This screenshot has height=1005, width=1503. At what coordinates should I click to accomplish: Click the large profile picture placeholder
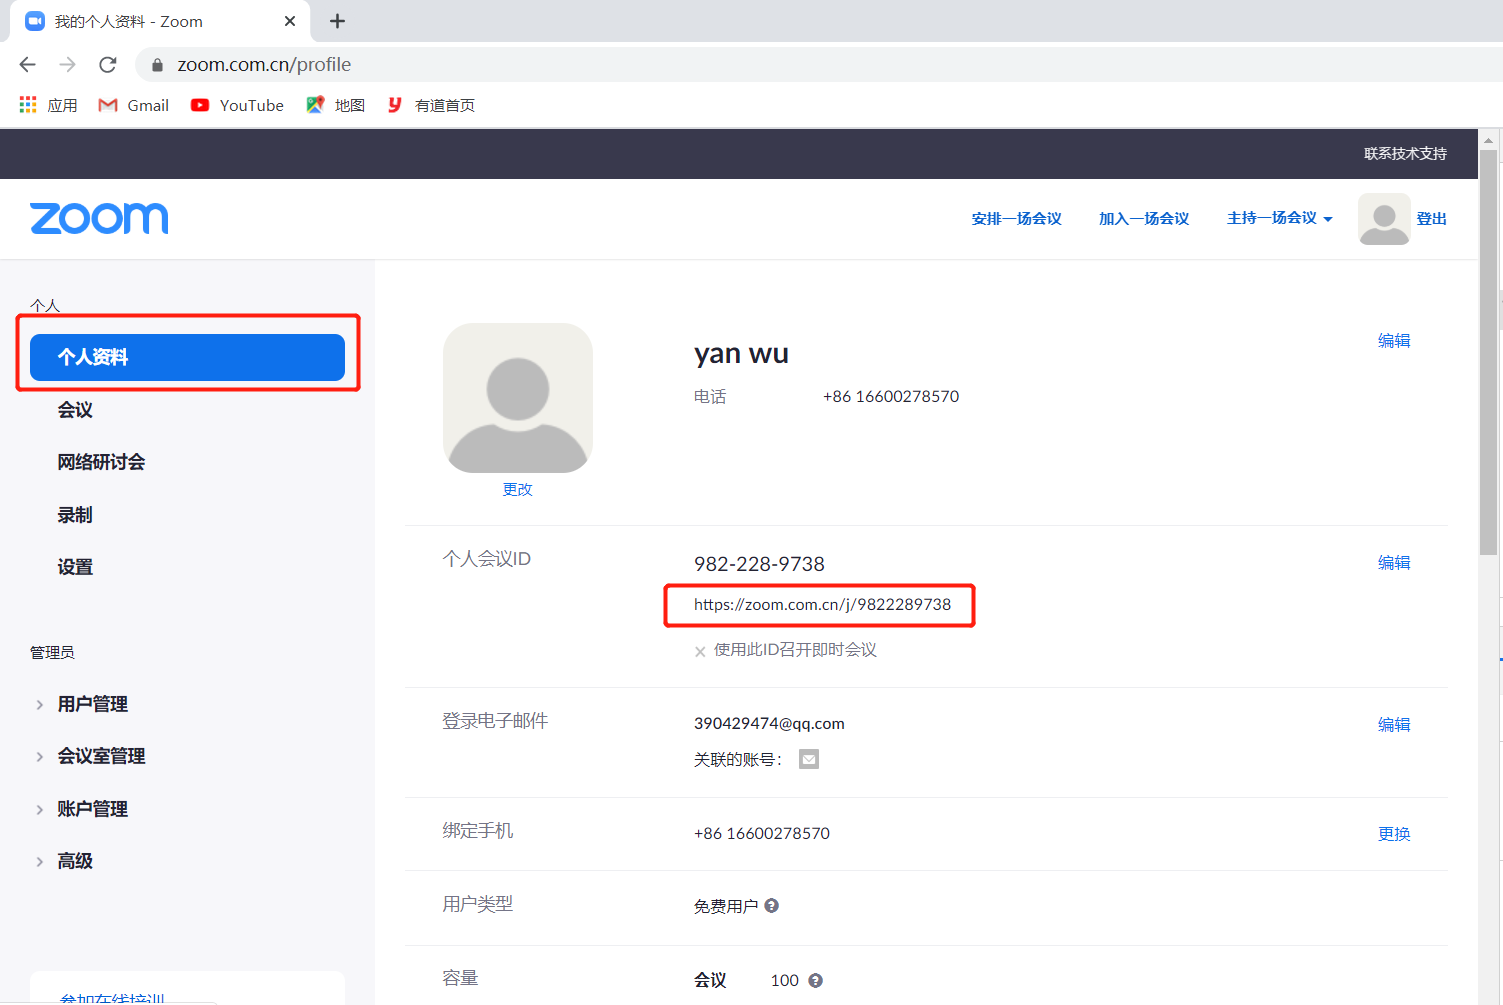518,398
